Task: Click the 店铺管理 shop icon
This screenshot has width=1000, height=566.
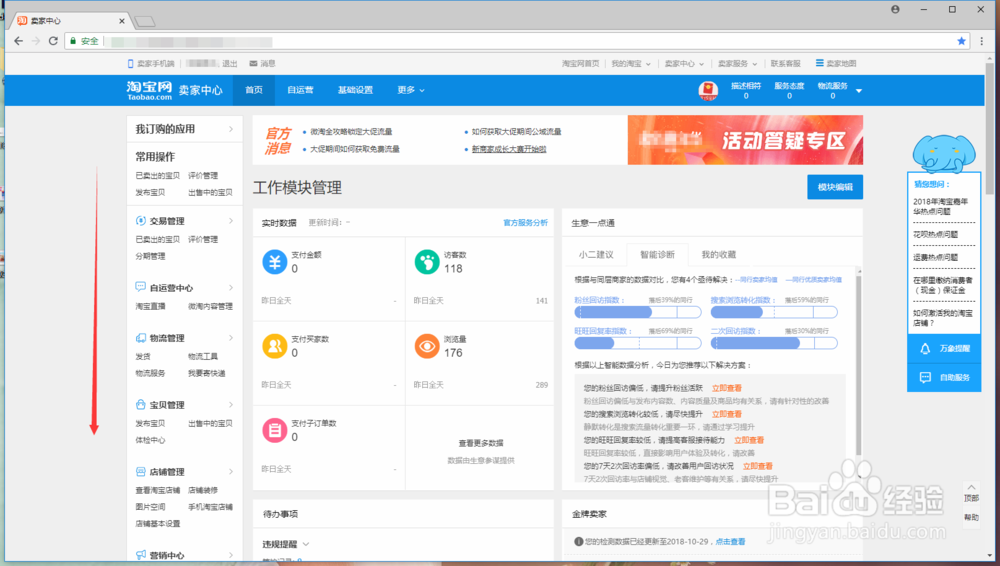Action: coord(140,472)
